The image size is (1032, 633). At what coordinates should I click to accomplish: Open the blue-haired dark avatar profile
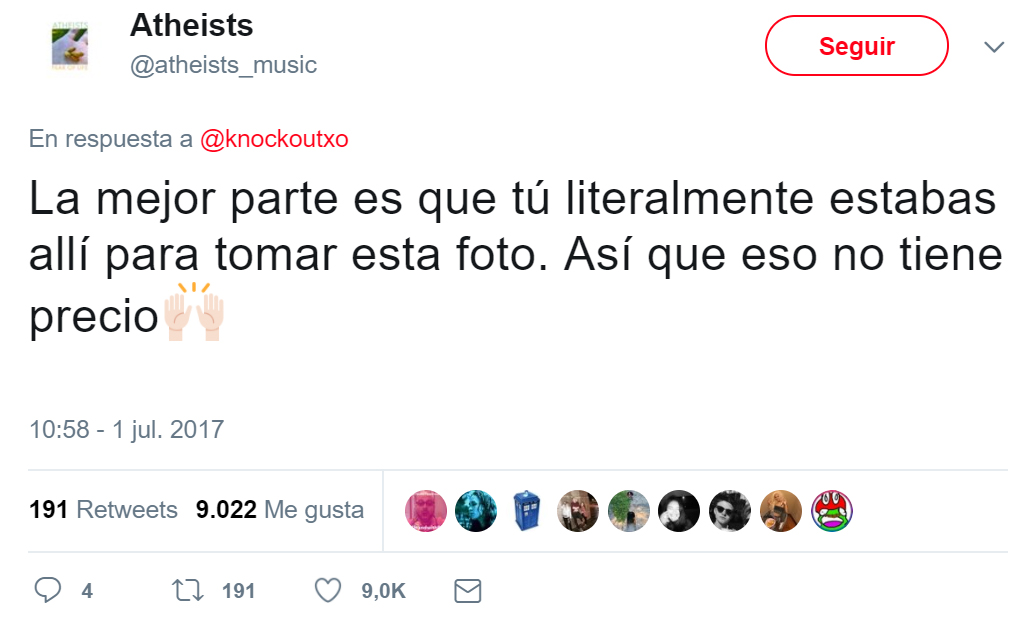tap(476, 511)
